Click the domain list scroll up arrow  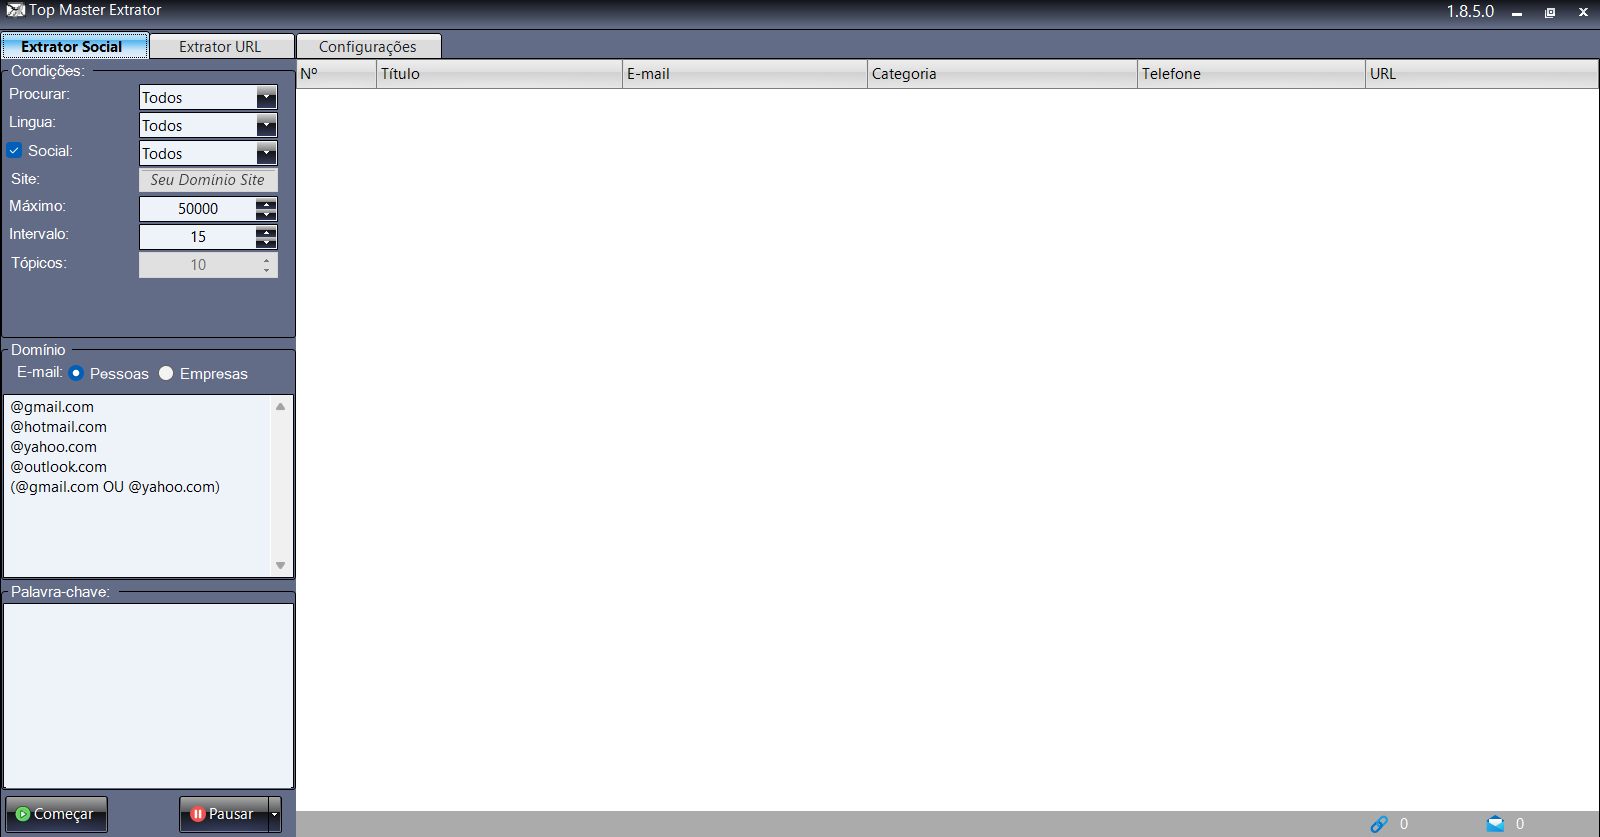(280, 406)
